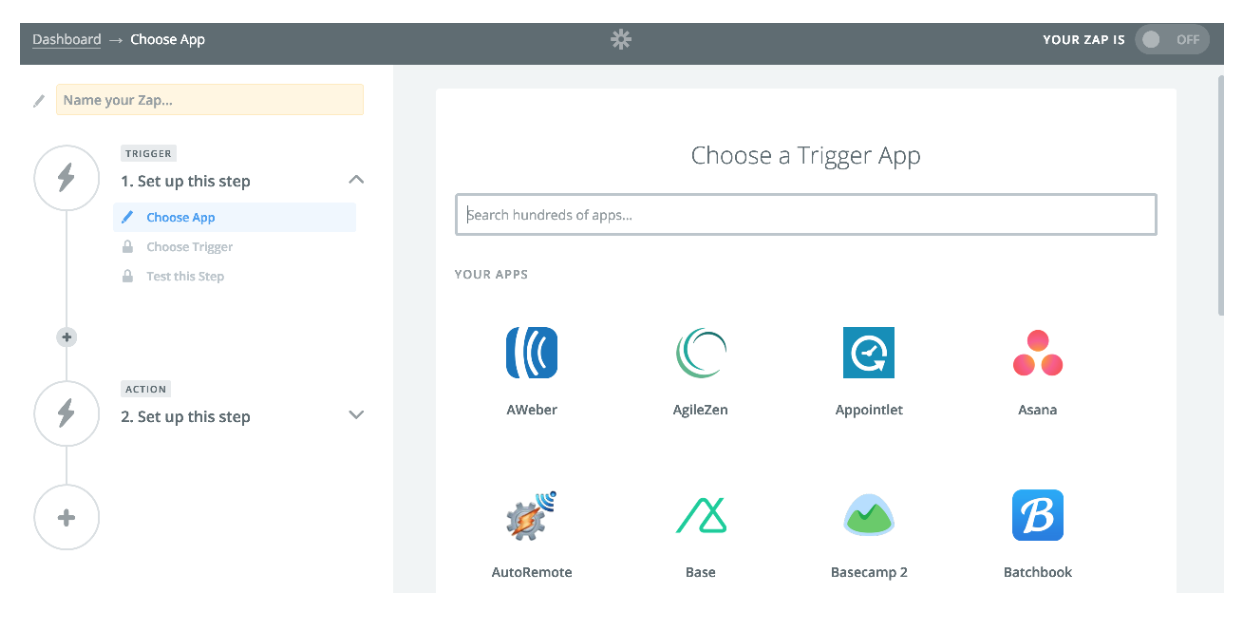Click the Batchbook label text

(1037, 572)
